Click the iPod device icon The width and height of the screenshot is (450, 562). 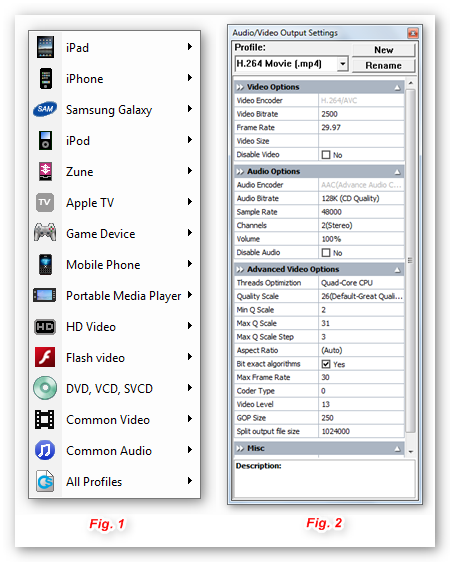pos(46,140)
